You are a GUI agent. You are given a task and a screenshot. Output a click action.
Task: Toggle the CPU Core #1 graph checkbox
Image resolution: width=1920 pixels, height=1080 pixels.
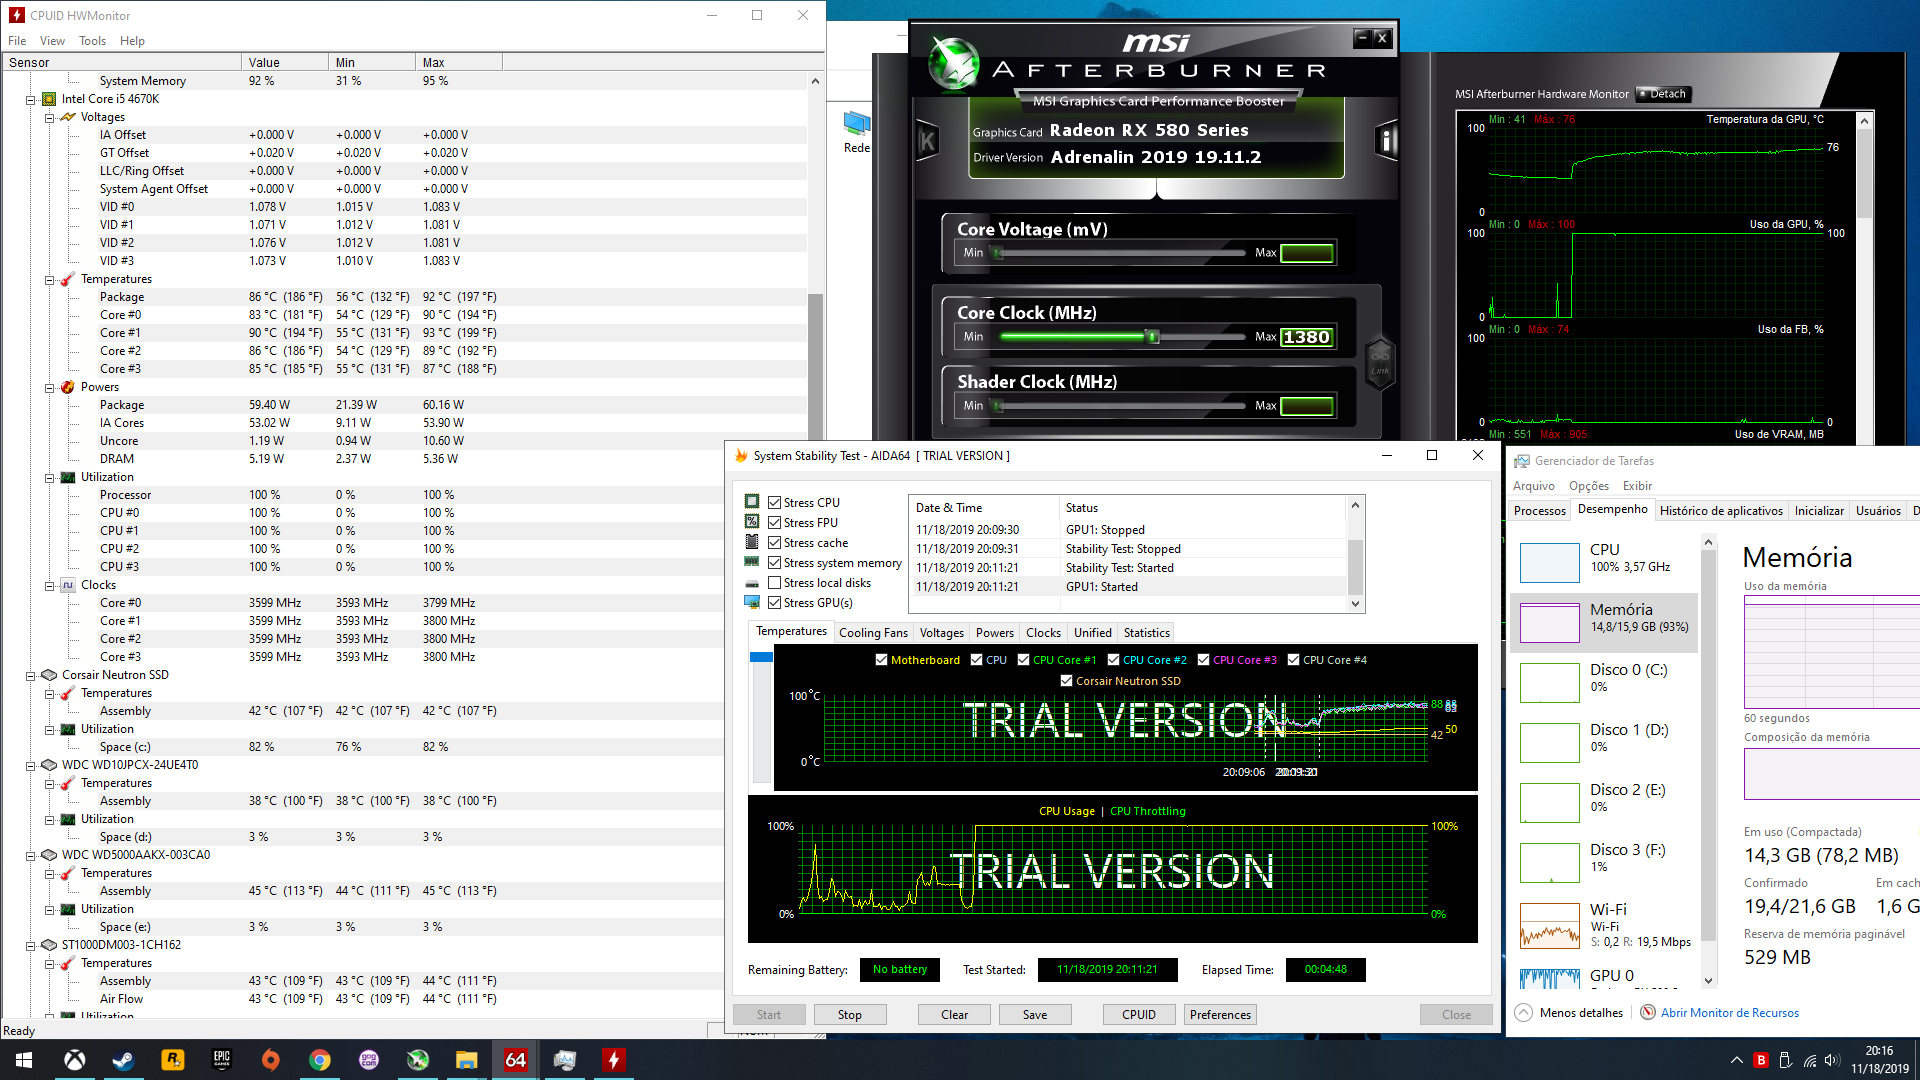coord(1023,660)
